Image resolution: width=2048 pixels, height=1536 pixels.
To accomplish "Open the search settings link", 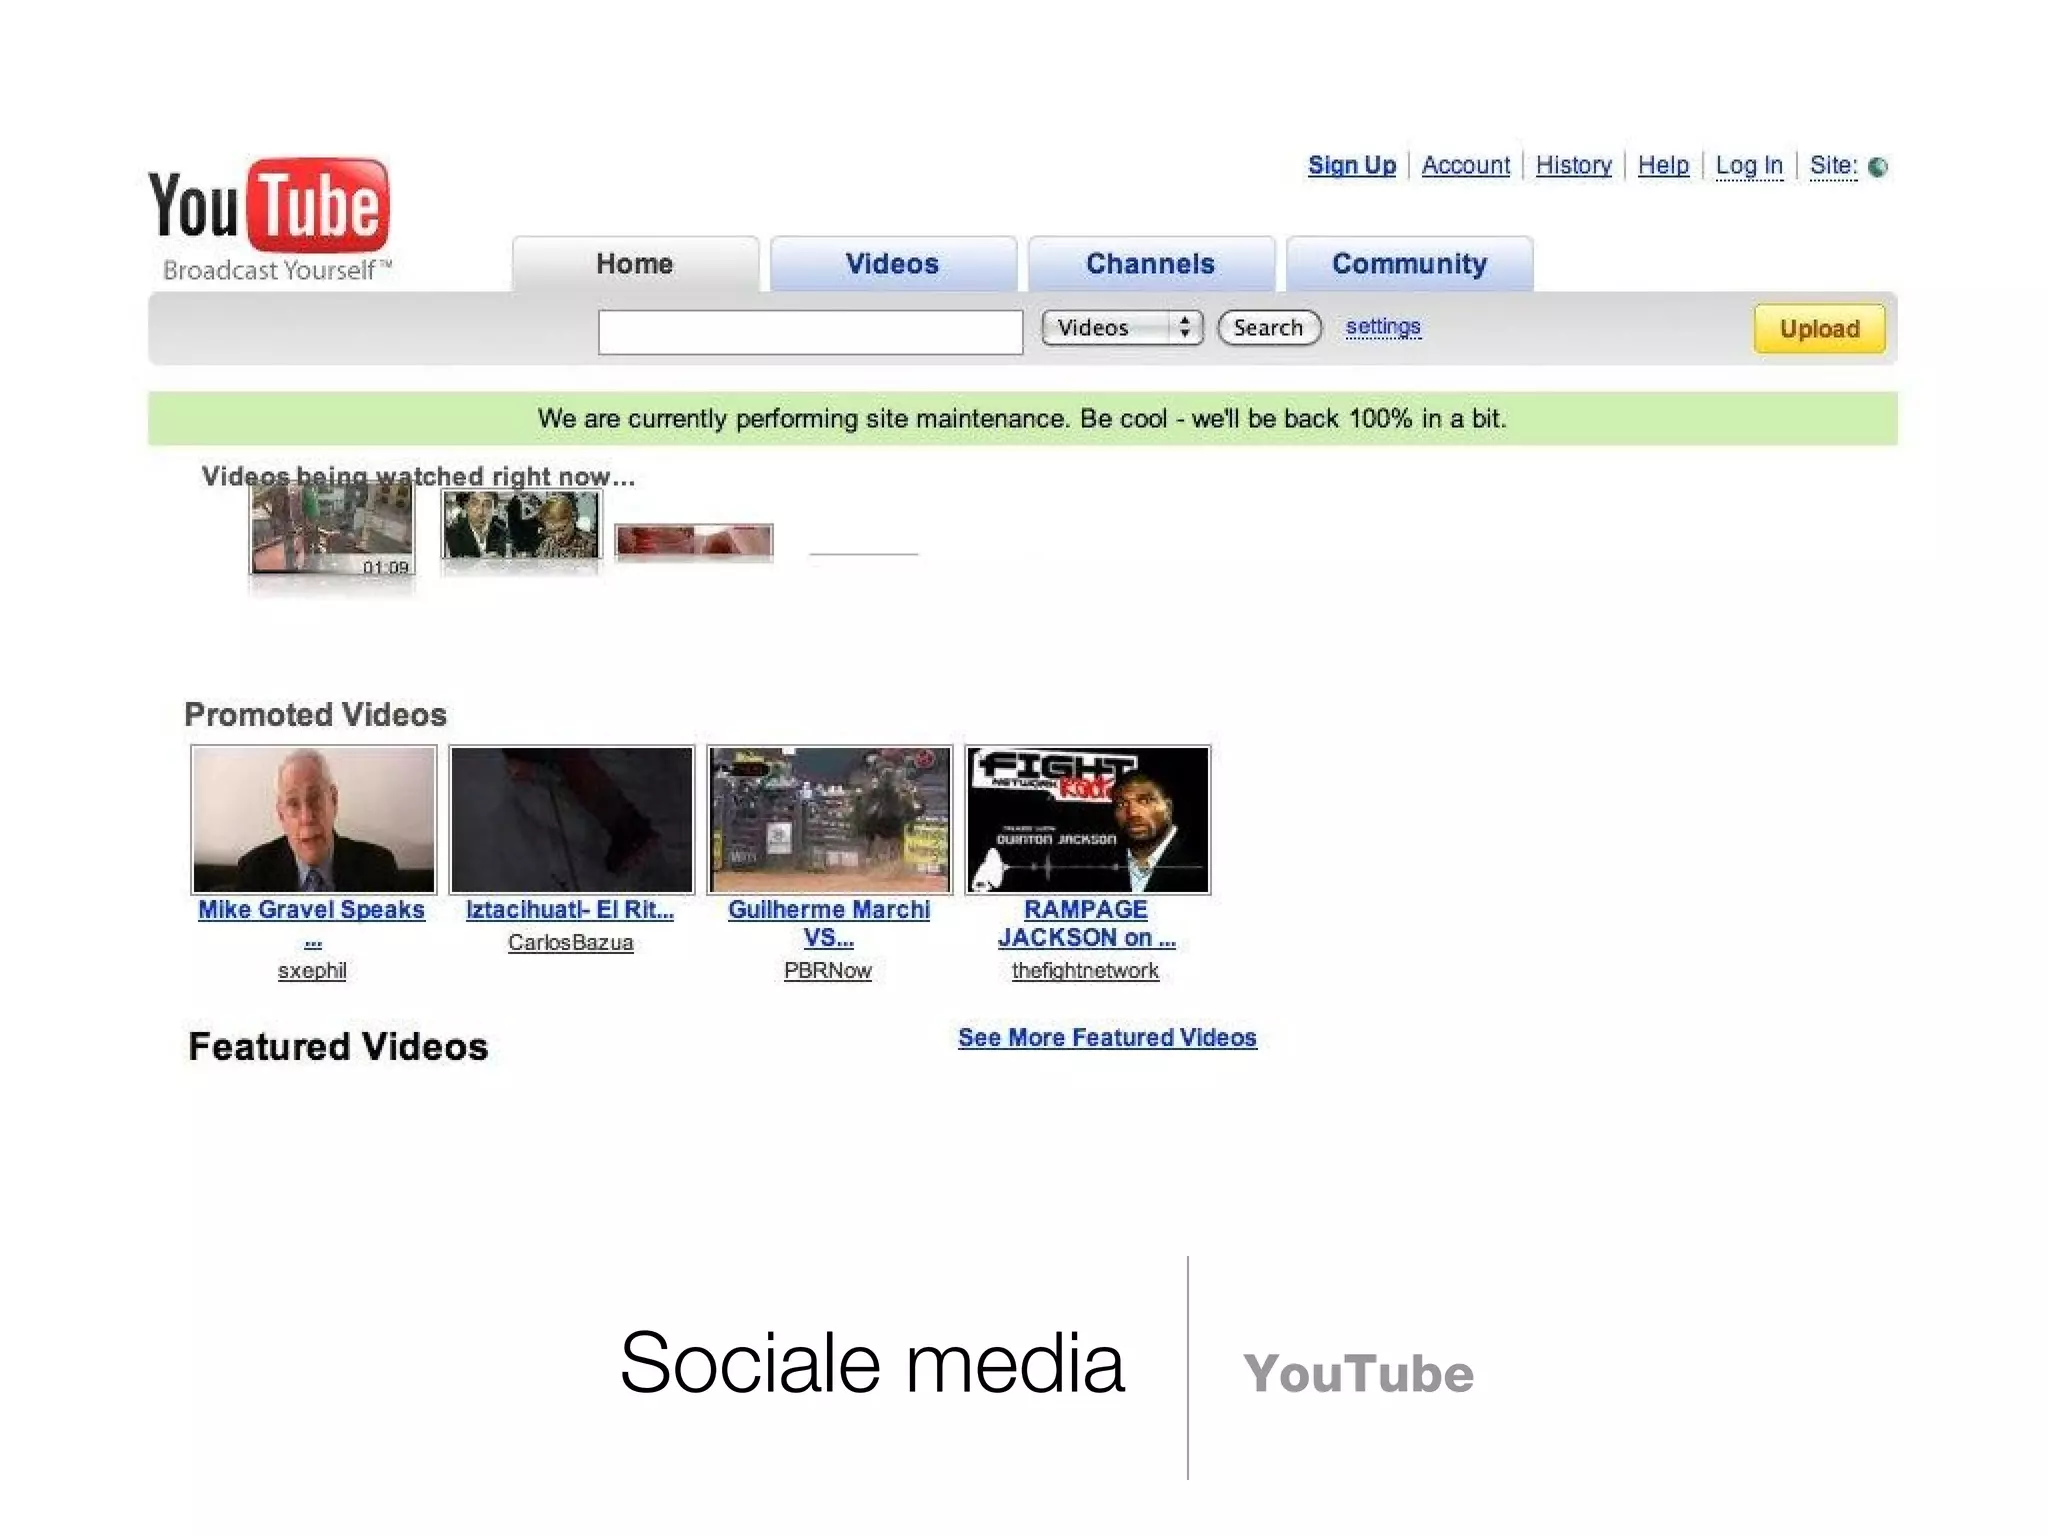I will click(x=1383, y=327).
